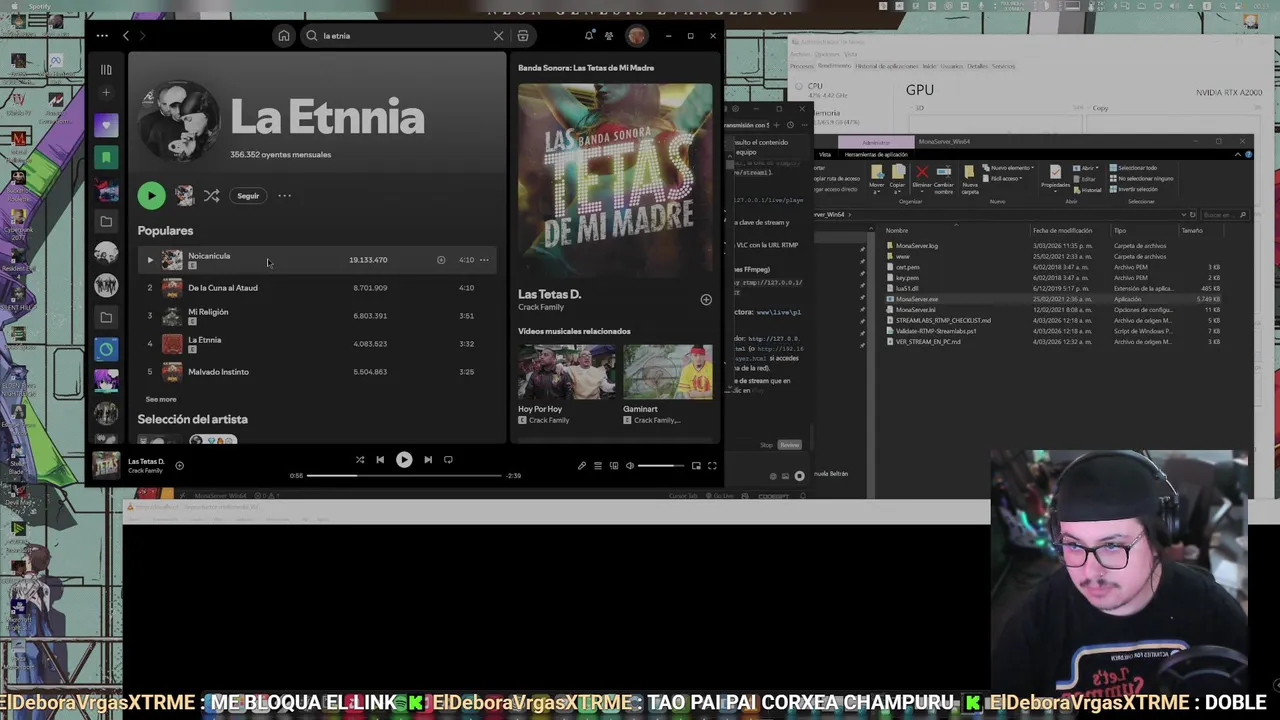Image resolution: width=1280 pixels, height=720 pixels.
Task: Open the Mover a dropdown in Explorer
Action: click(x=877, y=179)
